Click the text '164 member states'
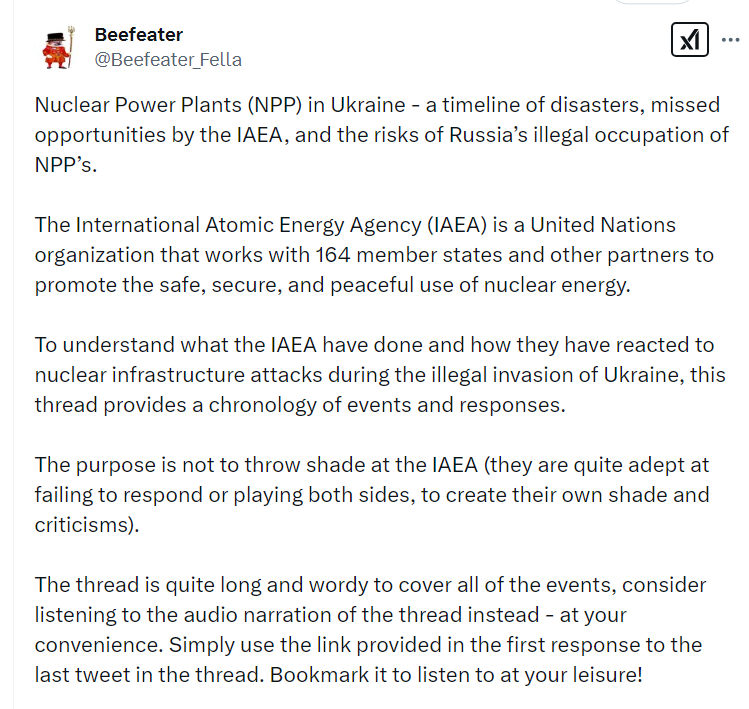This screenshot has height=709, width=749. [x=408, y=255]
